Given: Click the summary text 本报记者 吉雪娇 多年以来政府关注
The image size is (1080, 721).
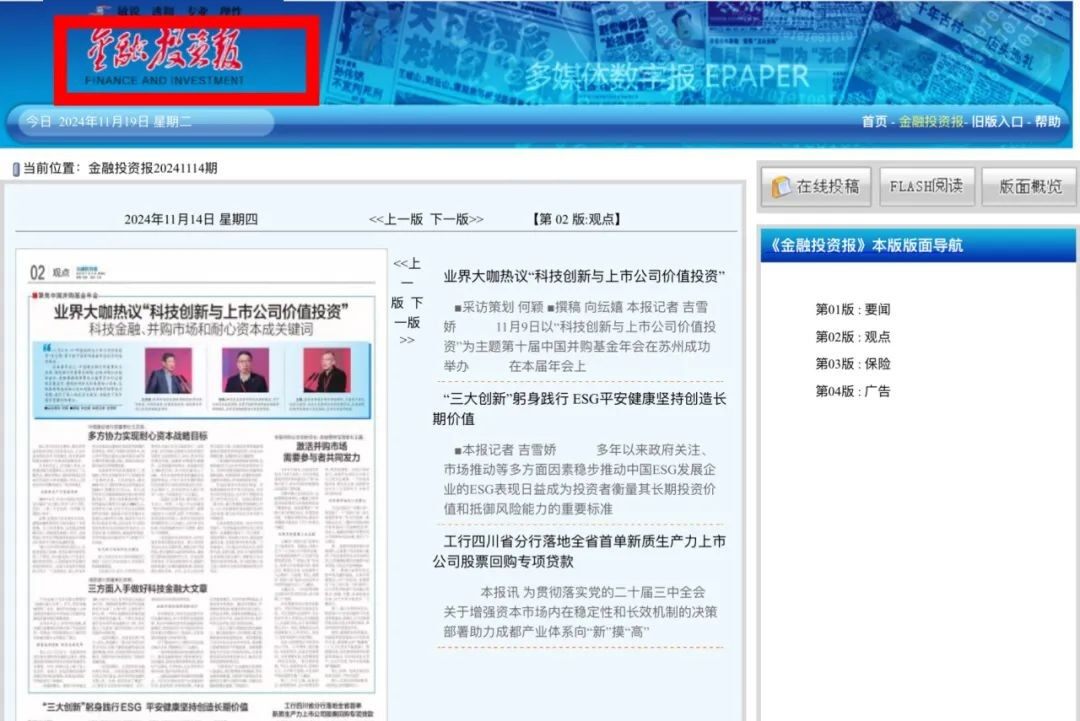Looking at the screenshot, I should [581, 479].
